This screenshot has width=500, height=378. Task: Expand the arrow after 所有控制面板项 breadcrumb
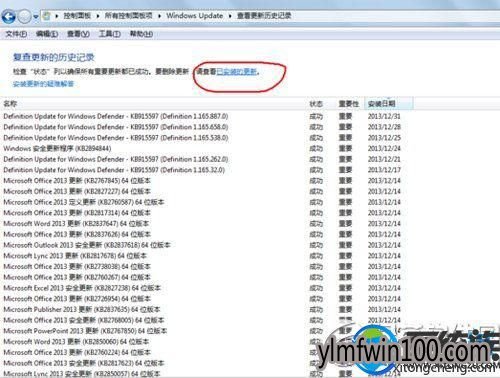159,16
